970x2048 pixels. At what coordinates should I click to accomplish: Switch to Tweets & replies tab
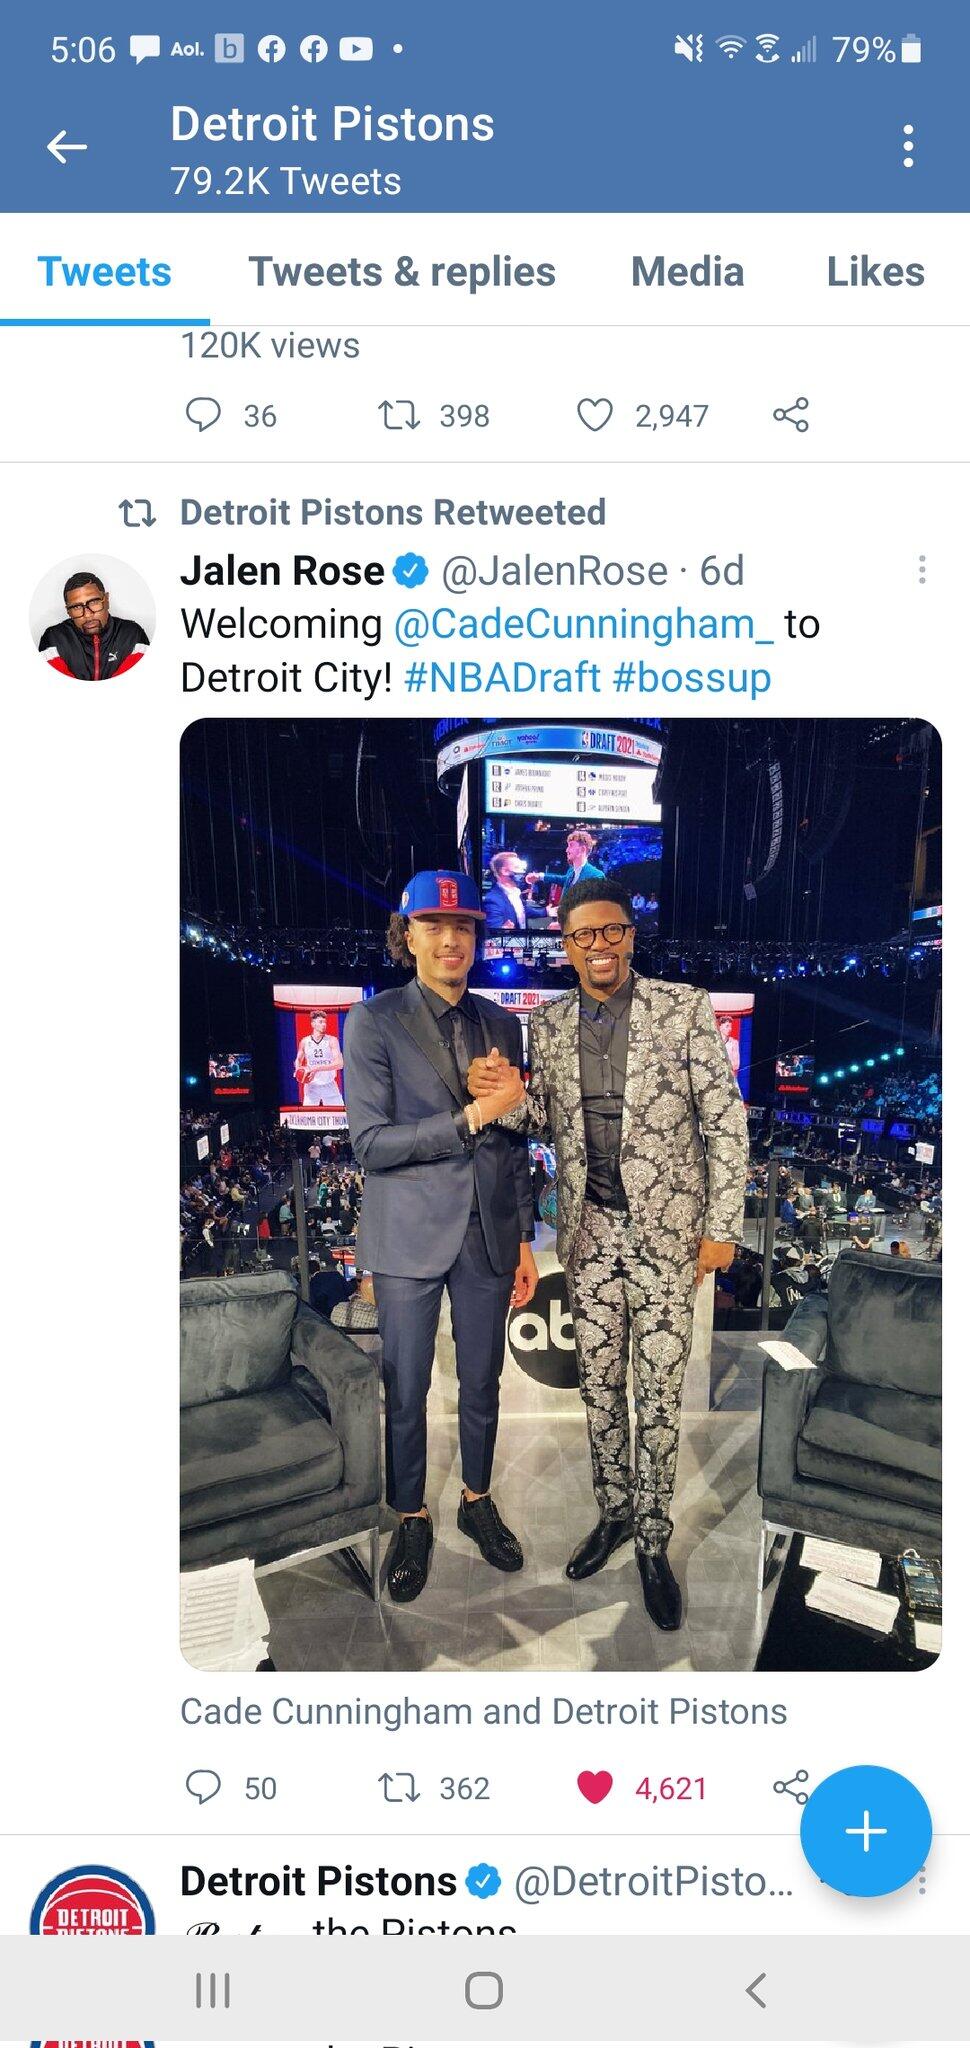click(x=402, y=272)
